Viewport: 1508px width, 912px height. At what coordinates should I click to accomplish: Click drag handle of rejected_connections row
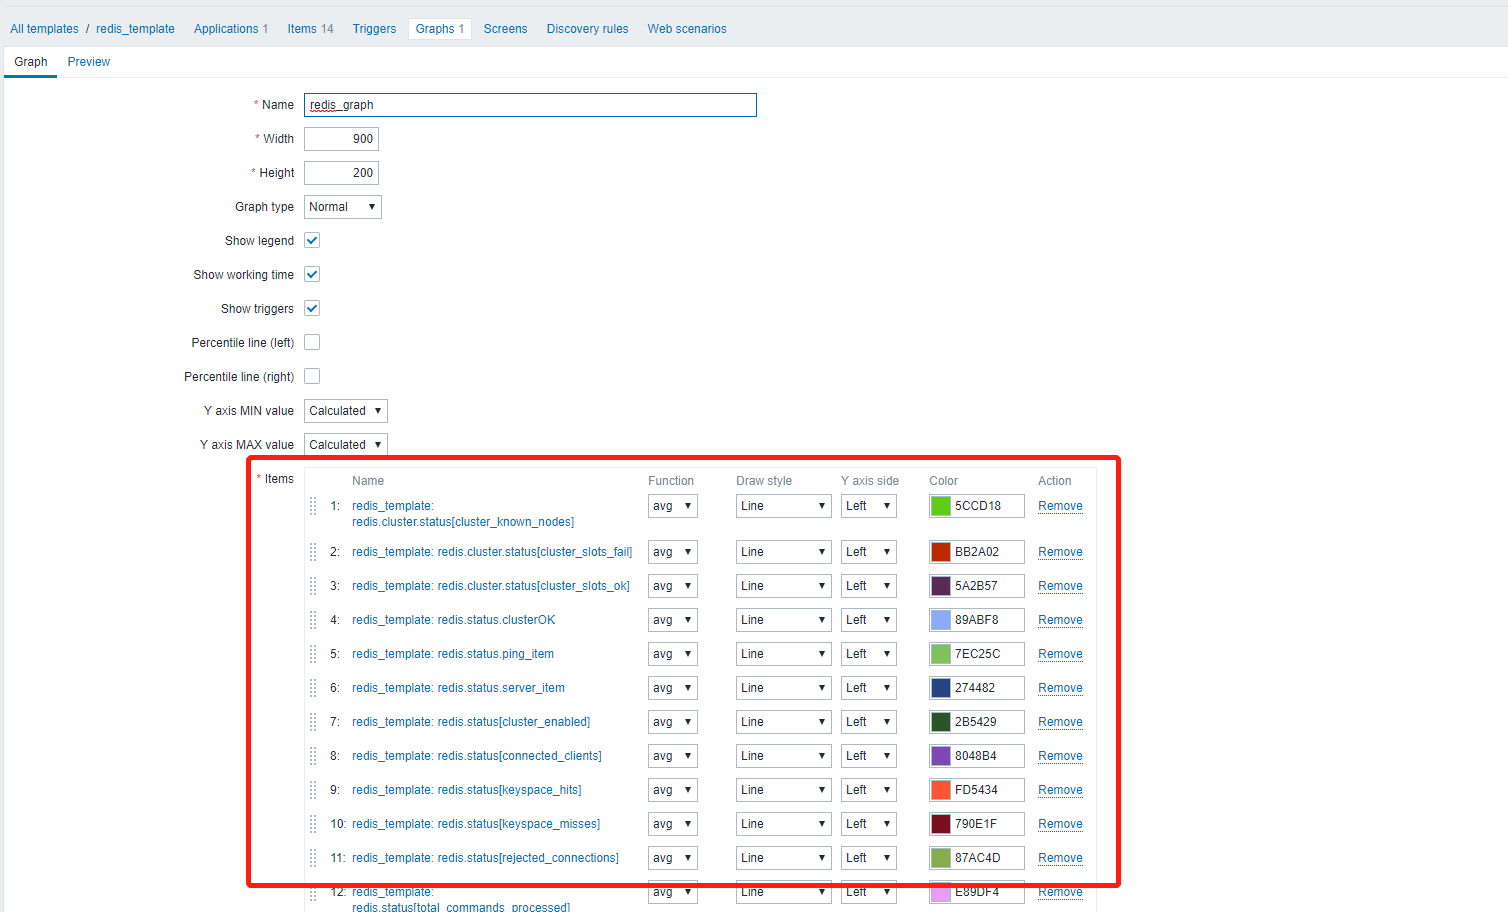click(x=313, y=858)
